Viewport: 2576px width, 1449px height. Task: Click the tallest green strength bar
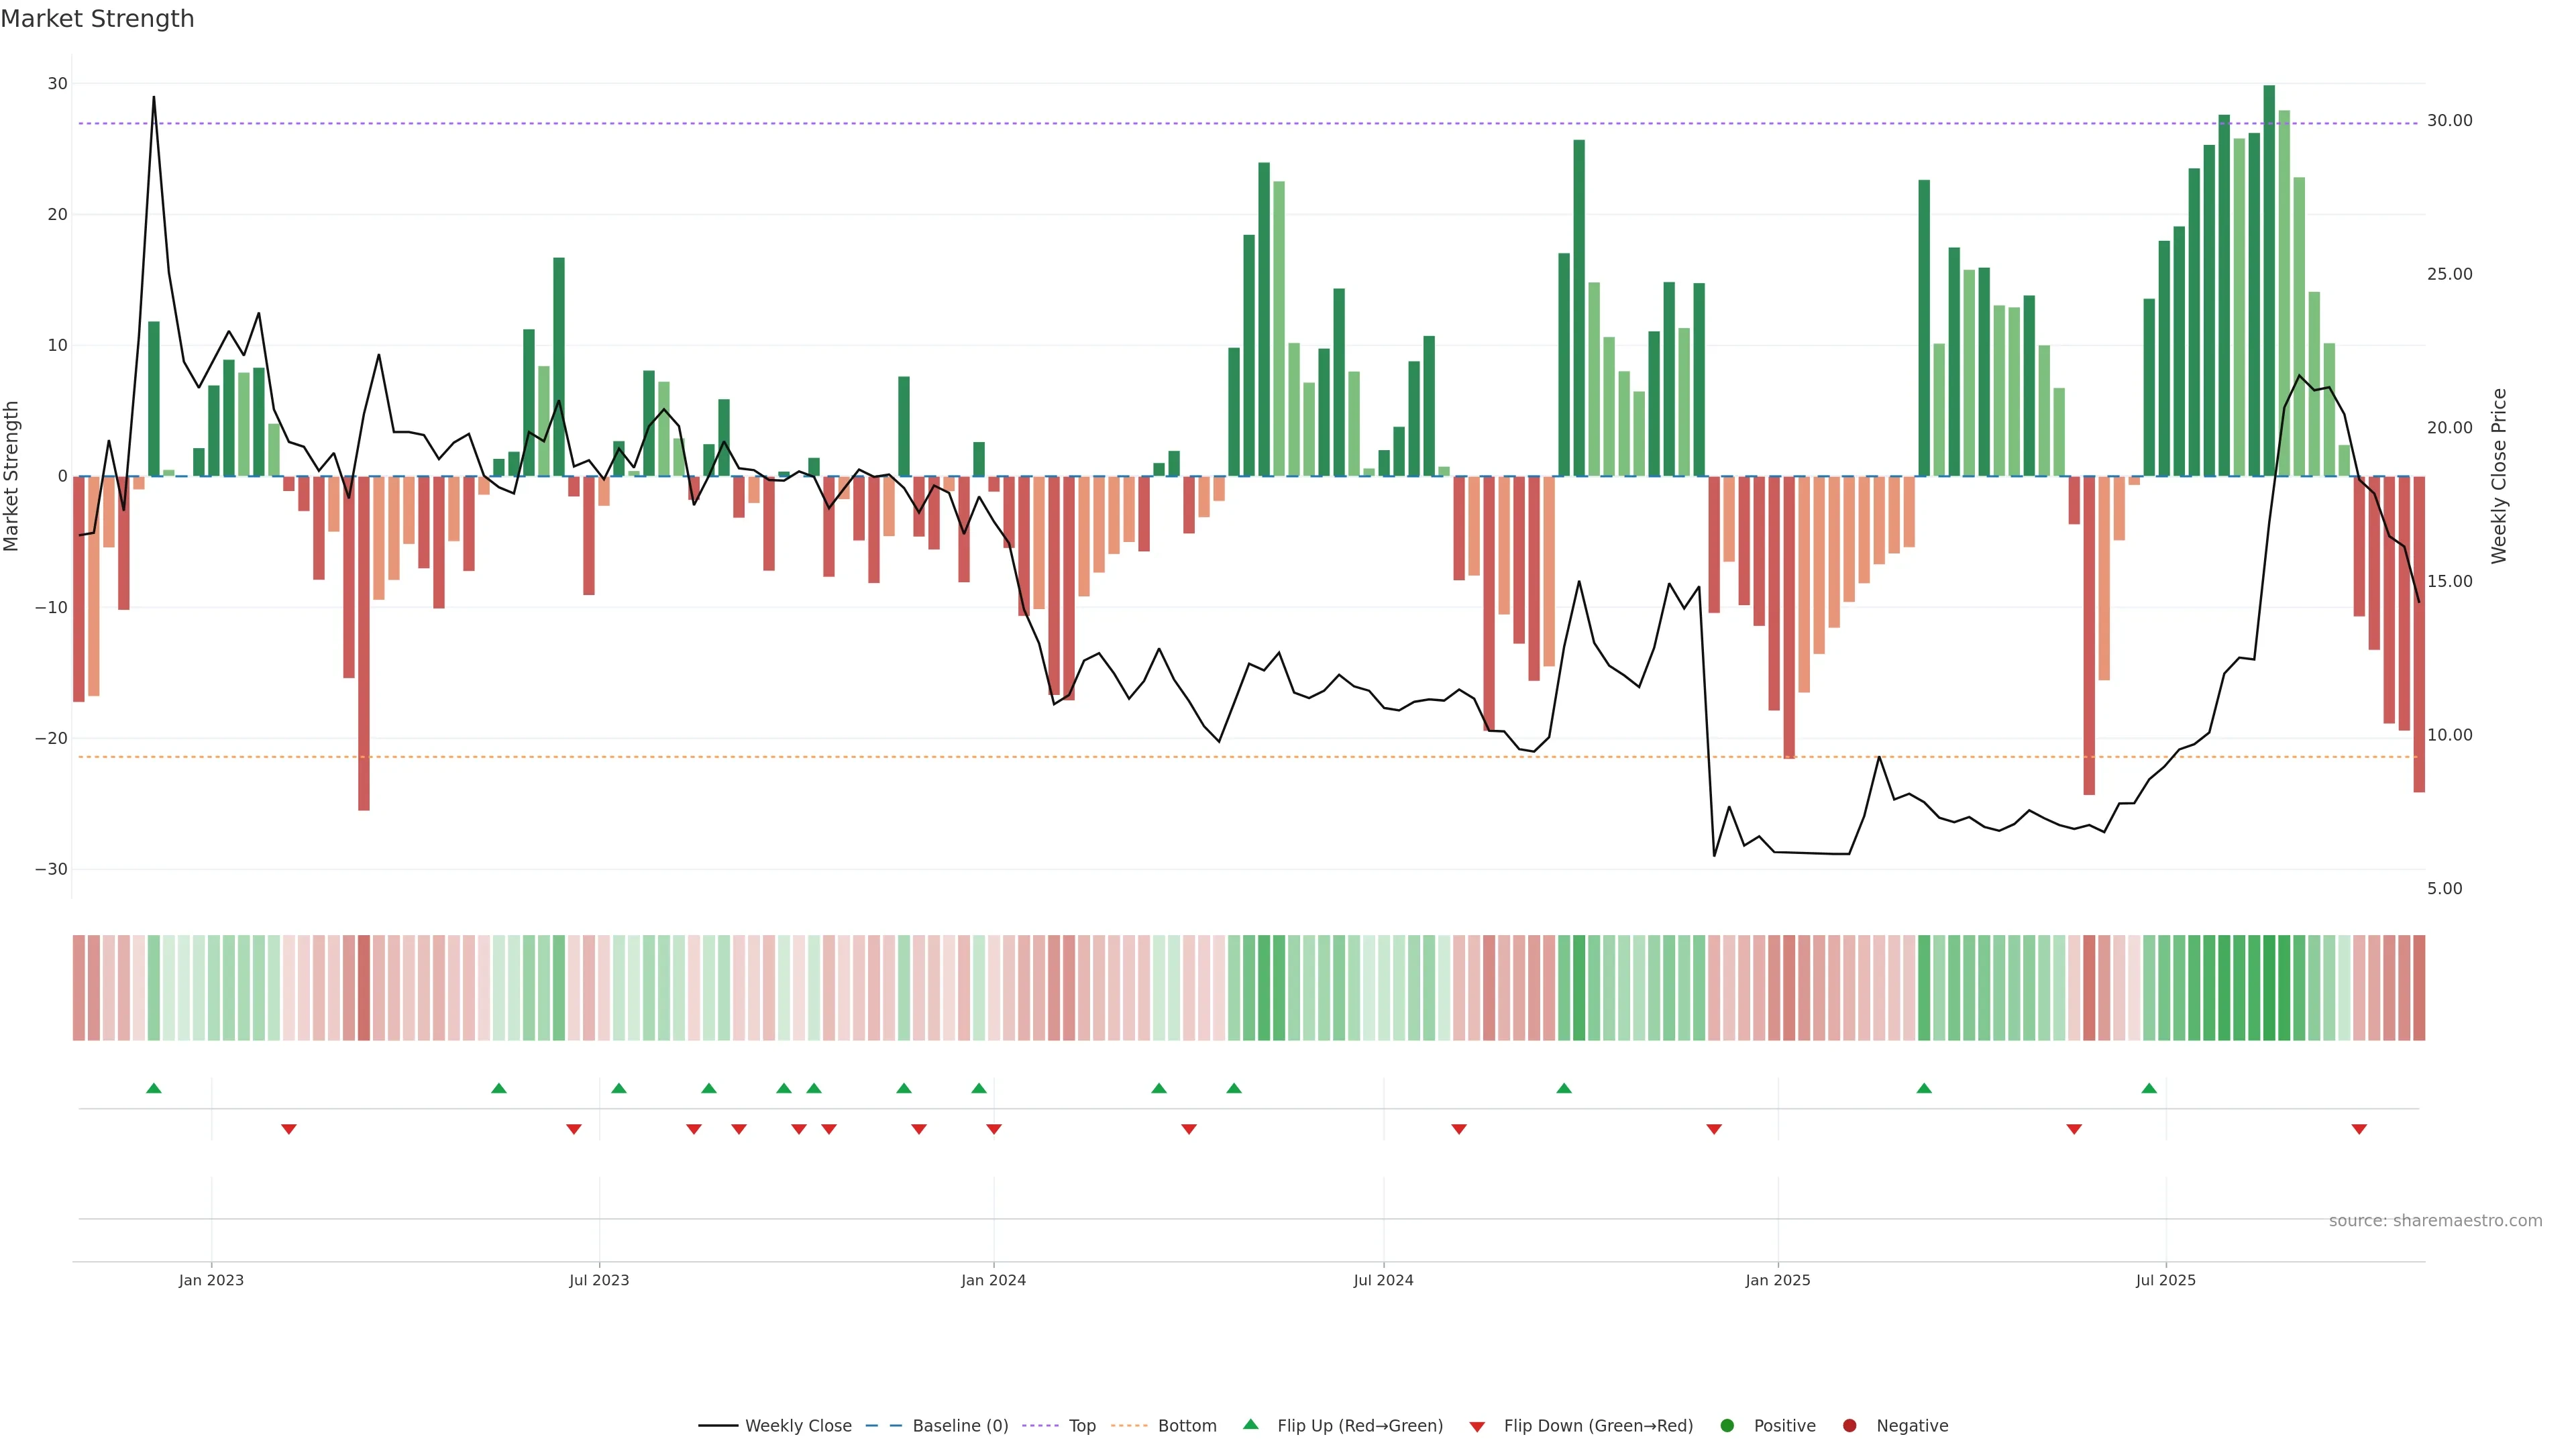coord(2269,280)
